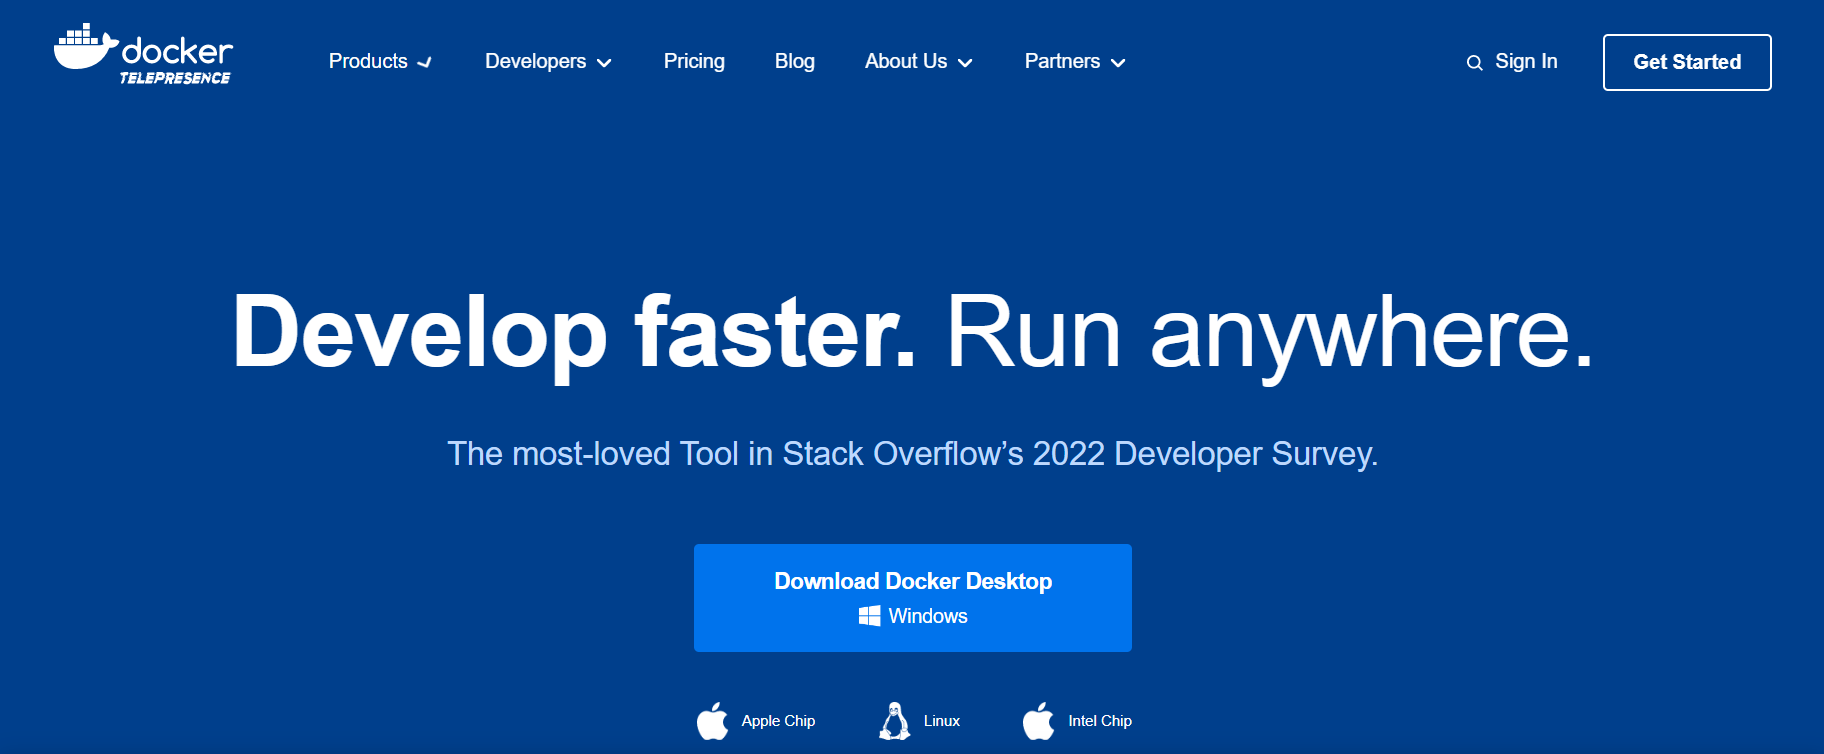Click the Telepresence logo text
1824x754 pixels.
[175, 78]
